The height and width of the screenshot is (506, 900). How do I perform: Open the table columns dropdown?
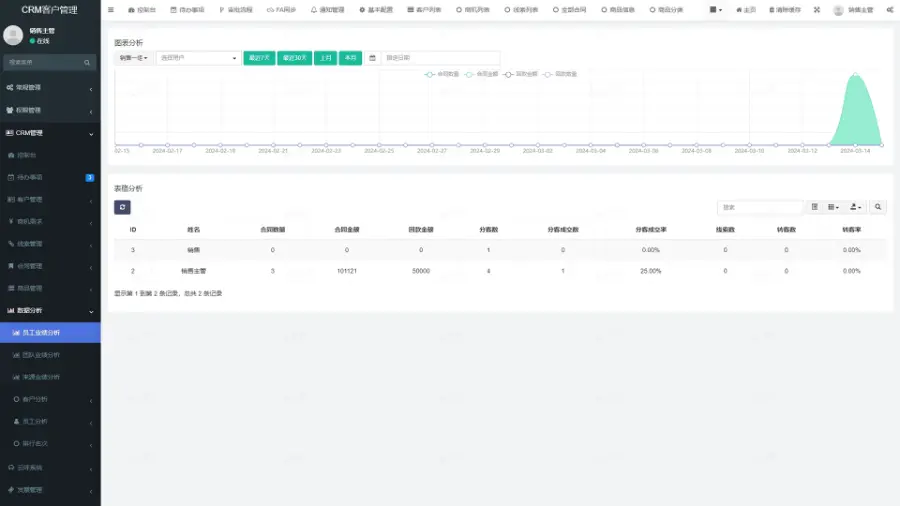[x=833, y=207]
